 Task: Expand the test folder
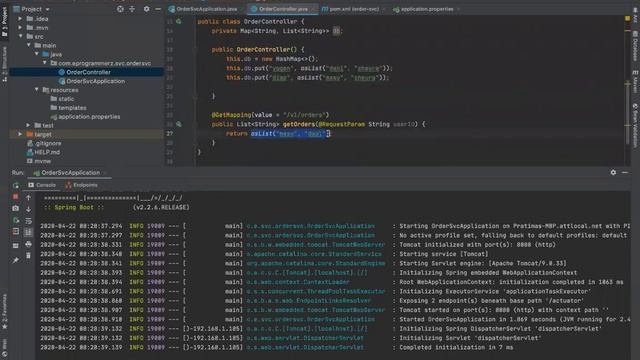[x=28, y=125]
